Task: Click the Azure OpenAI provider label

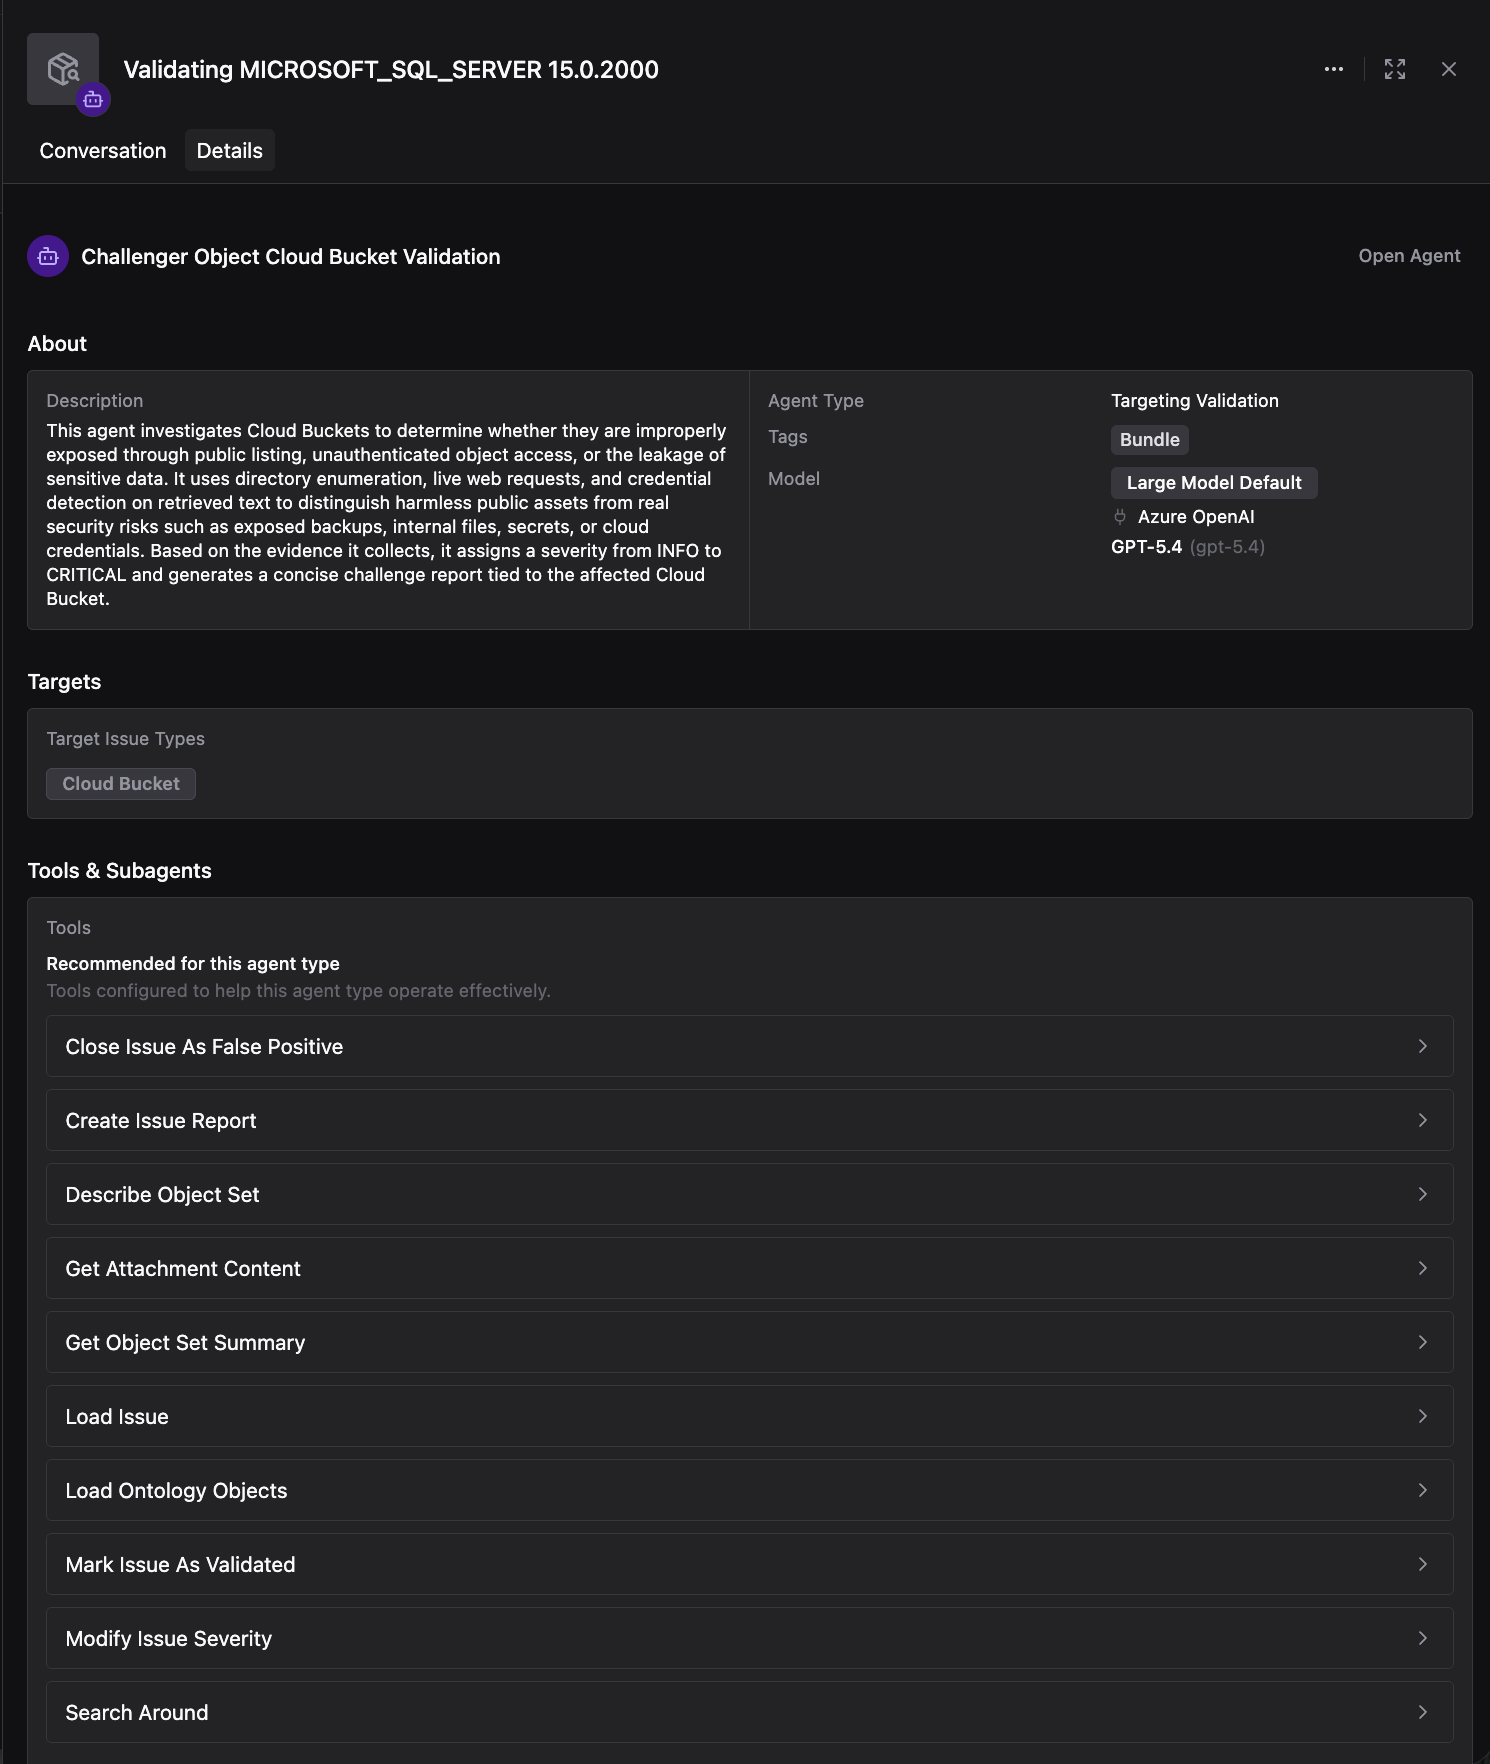Action: click(1196, 517)
